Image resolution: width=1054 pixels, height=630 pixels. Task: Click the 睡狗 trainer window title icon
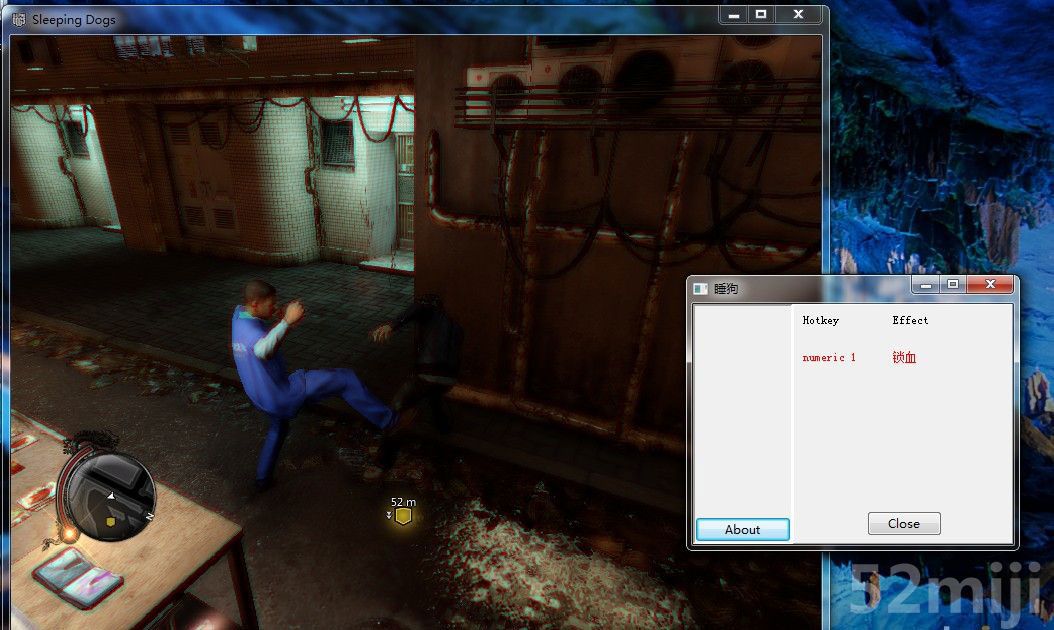coord(700,288)
